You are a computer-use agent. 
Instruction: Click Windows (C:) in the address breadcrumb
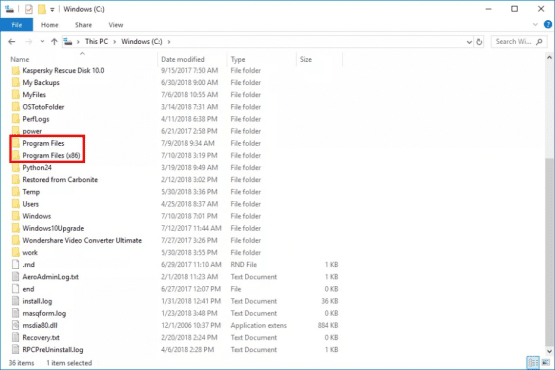point(142,41)
